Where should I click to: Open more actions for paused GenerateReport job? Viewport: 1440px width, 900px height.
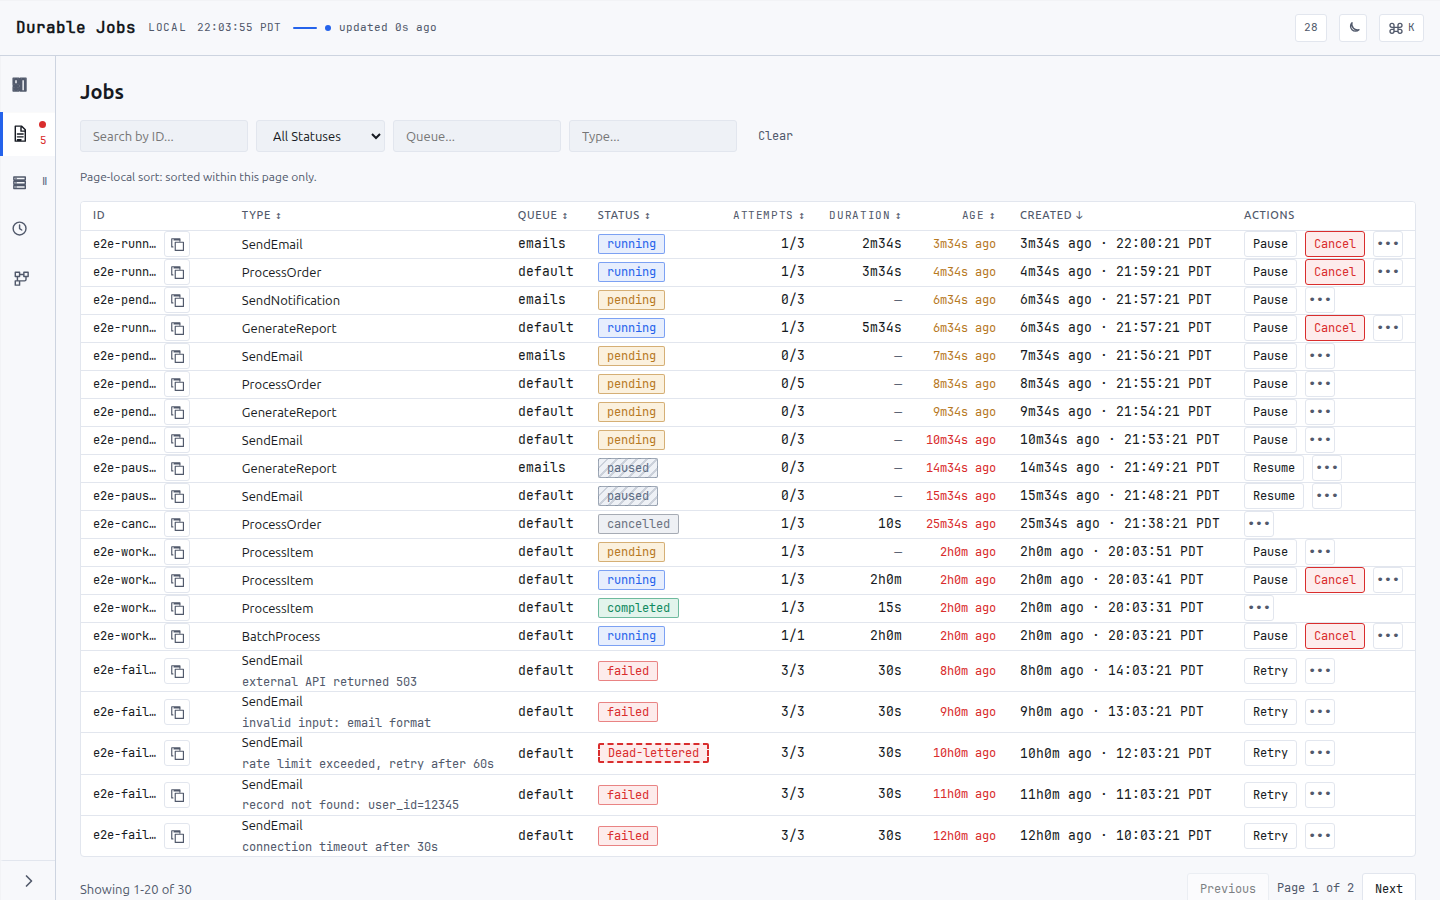click(x=1326, y=468)
